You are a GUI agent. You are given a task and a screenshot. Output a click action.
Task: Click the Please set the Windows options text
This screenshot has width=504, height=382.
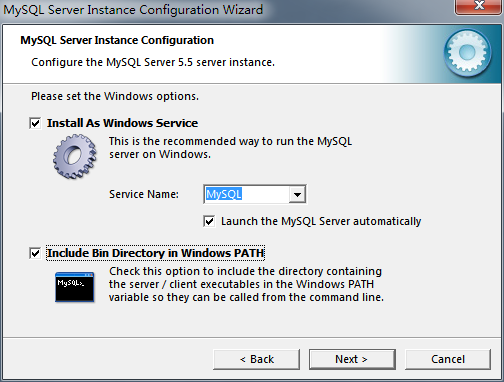(x=115, y=96)
